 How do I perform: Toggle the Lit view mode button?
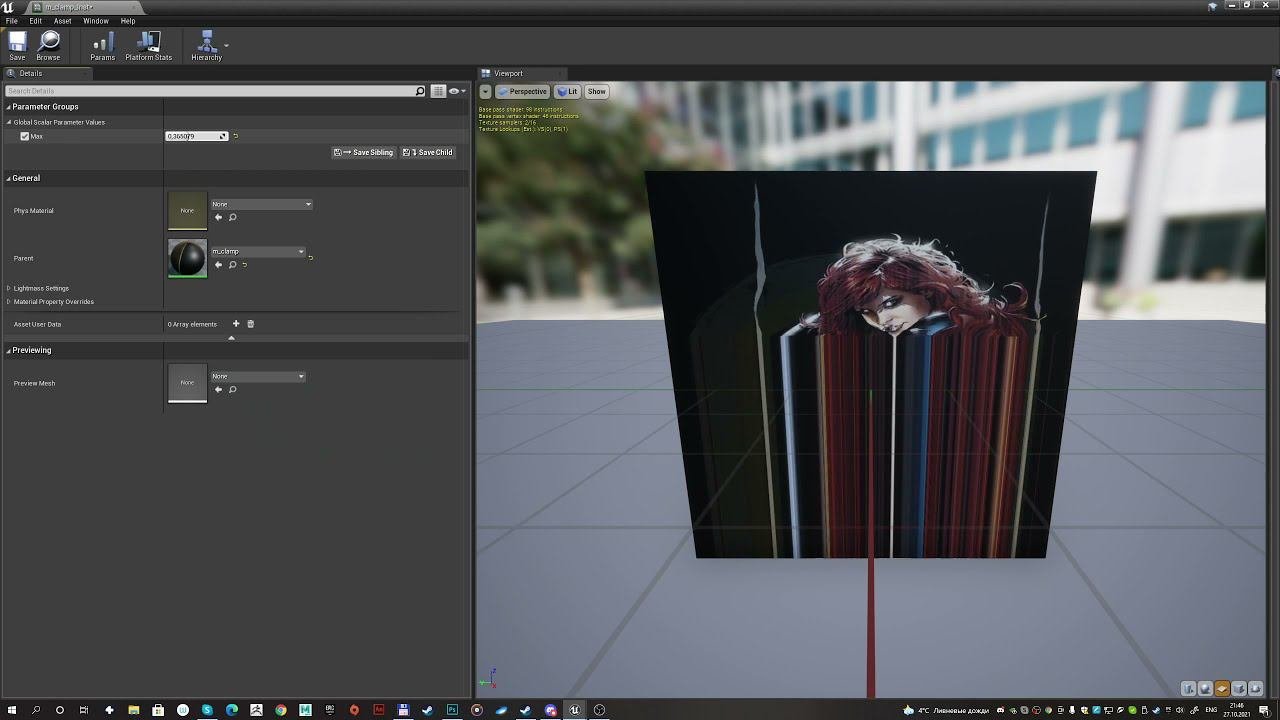(x=567, y=91)
